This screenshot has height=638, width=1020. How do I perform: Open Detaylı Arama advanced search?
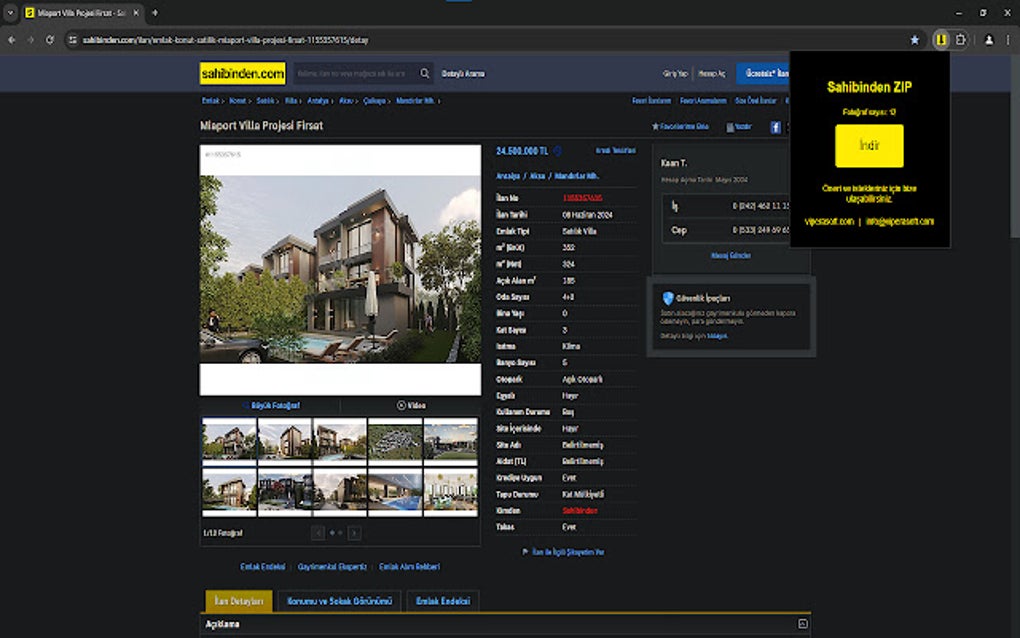[x=463, y=73]
